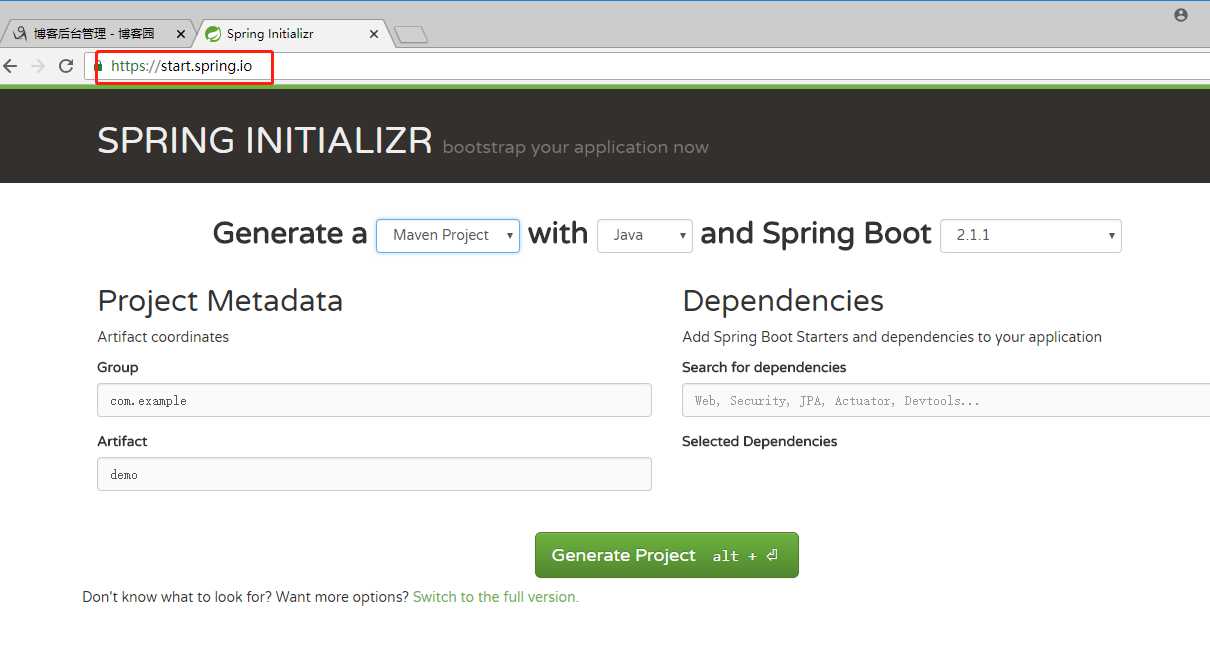
Task: Open the Spring Boot version 2.1.1 dropdown
Action: (1031, 236)
